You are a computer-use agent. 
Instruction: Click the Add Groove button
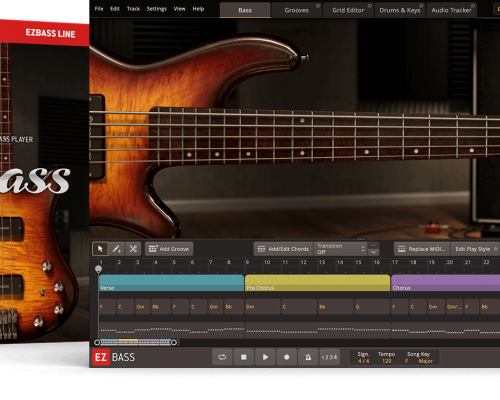(169, 249)
